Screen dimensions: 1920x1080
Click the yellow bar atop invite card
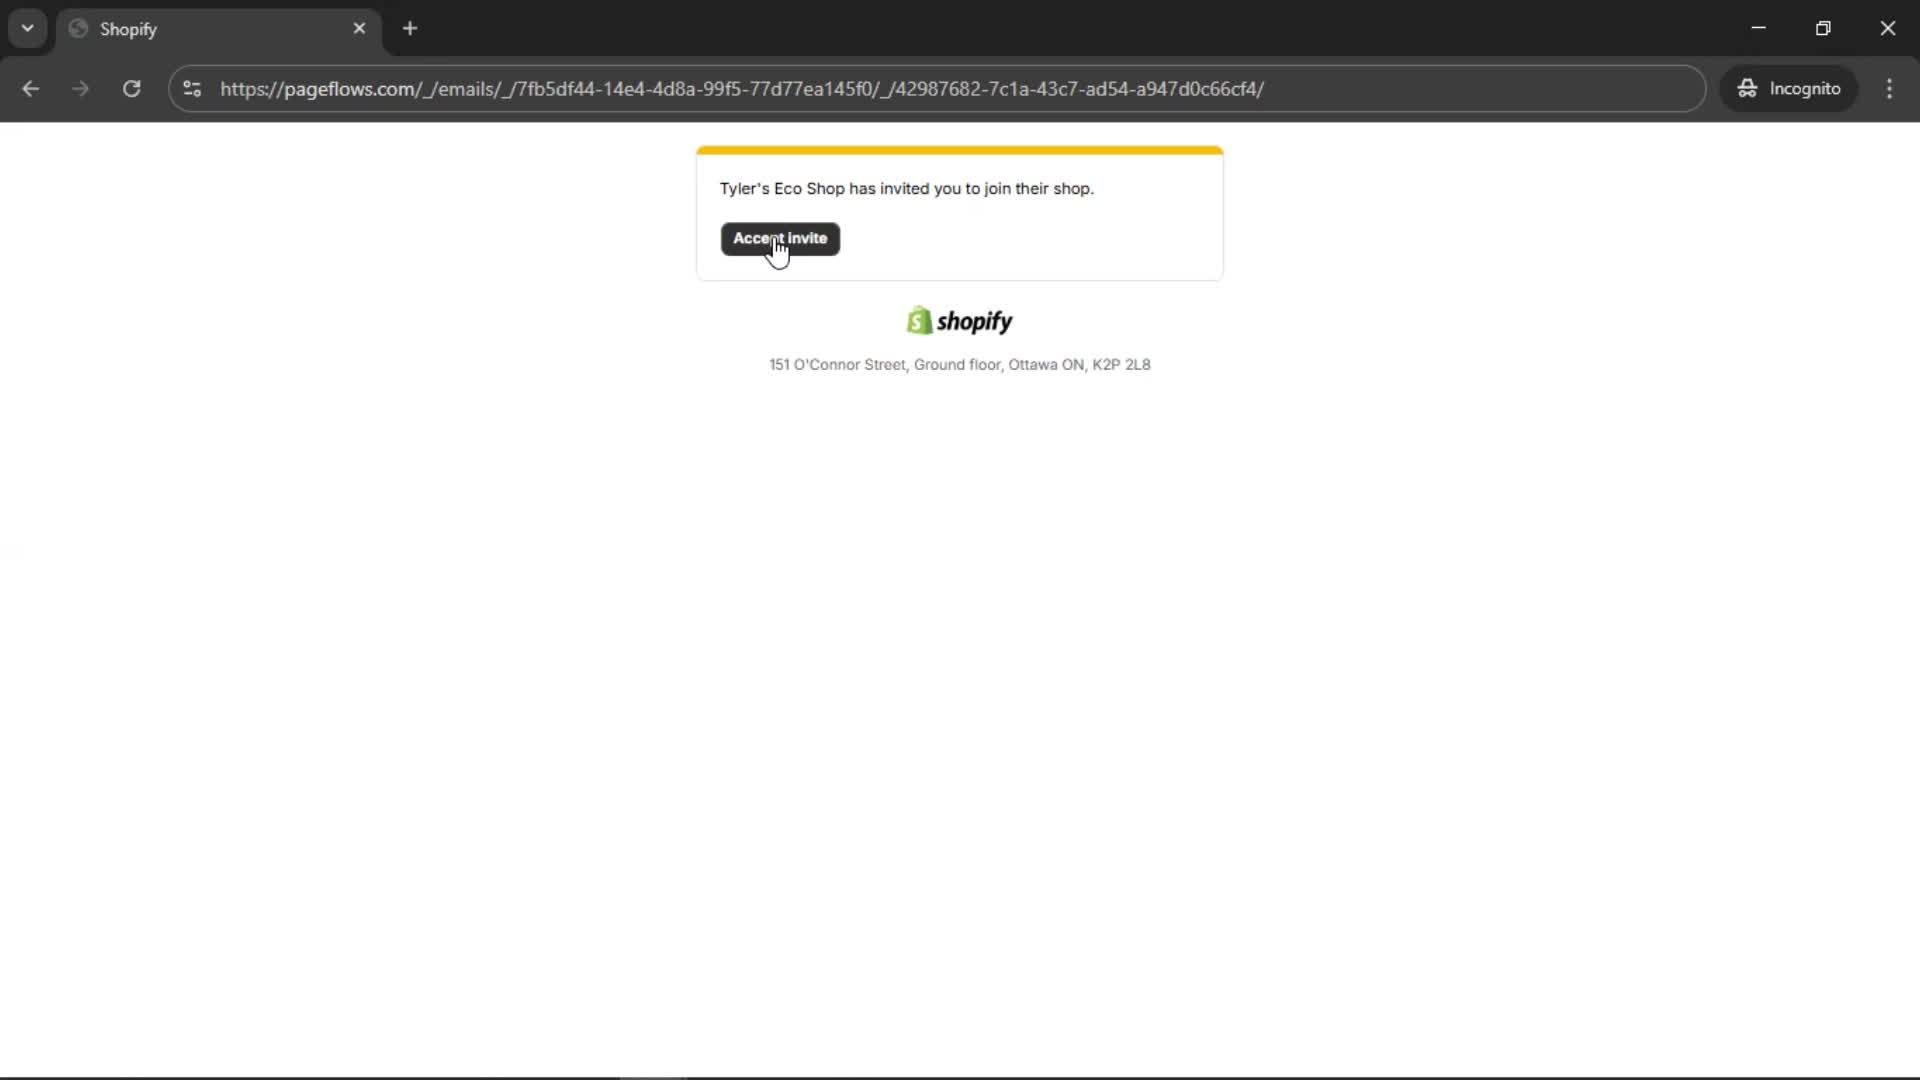click(959, 151)
